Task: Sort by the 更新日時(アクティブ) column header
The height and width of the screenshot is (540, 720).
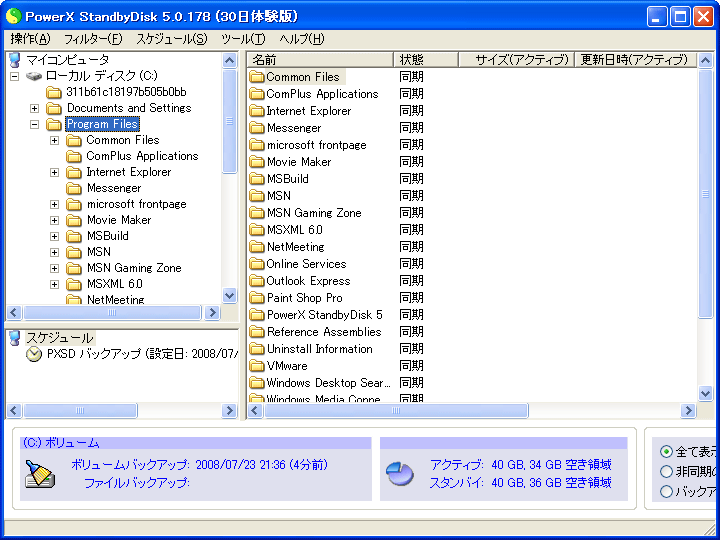Action: (636, 60)
